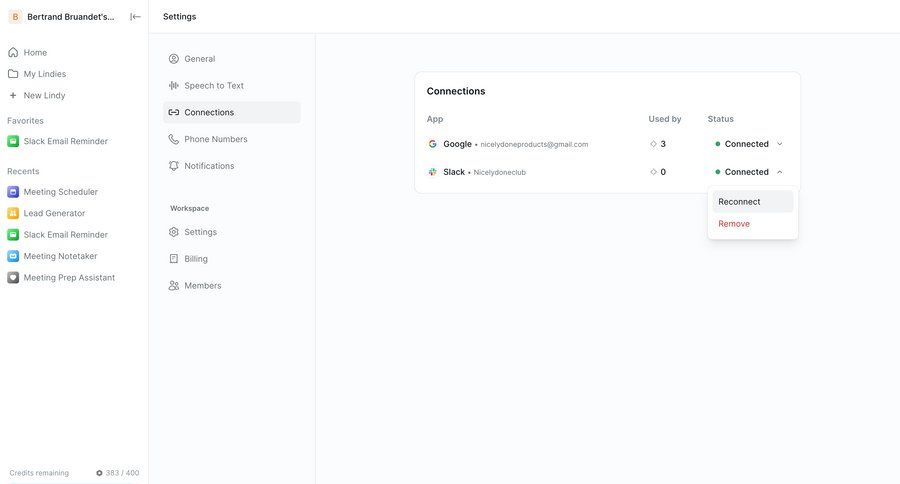
Task: Click the Used by column header
Action: tap(665, 119)
